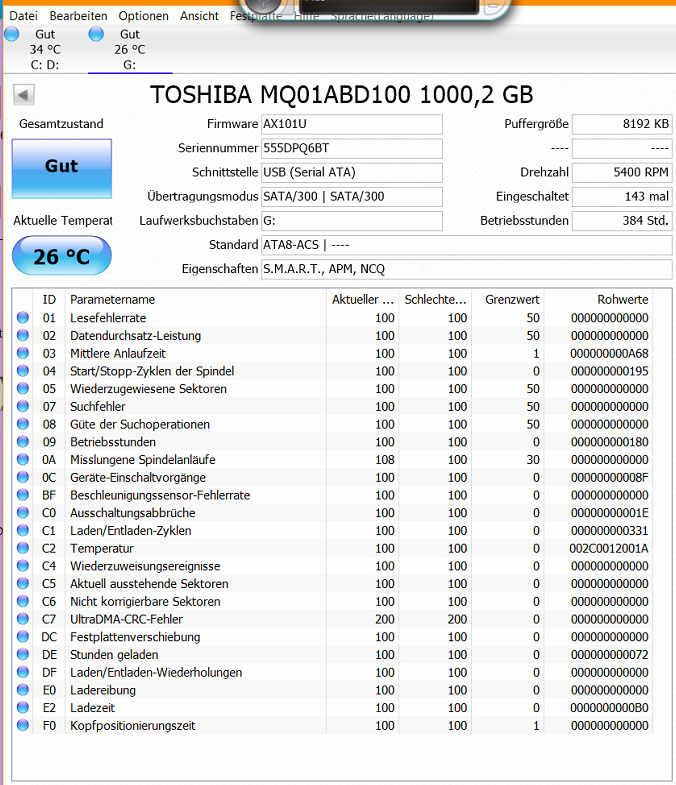The image size is (676, 785).
Task: Click status icon for Laden/Entladen-Zyklen row
Action: [23, 530]
